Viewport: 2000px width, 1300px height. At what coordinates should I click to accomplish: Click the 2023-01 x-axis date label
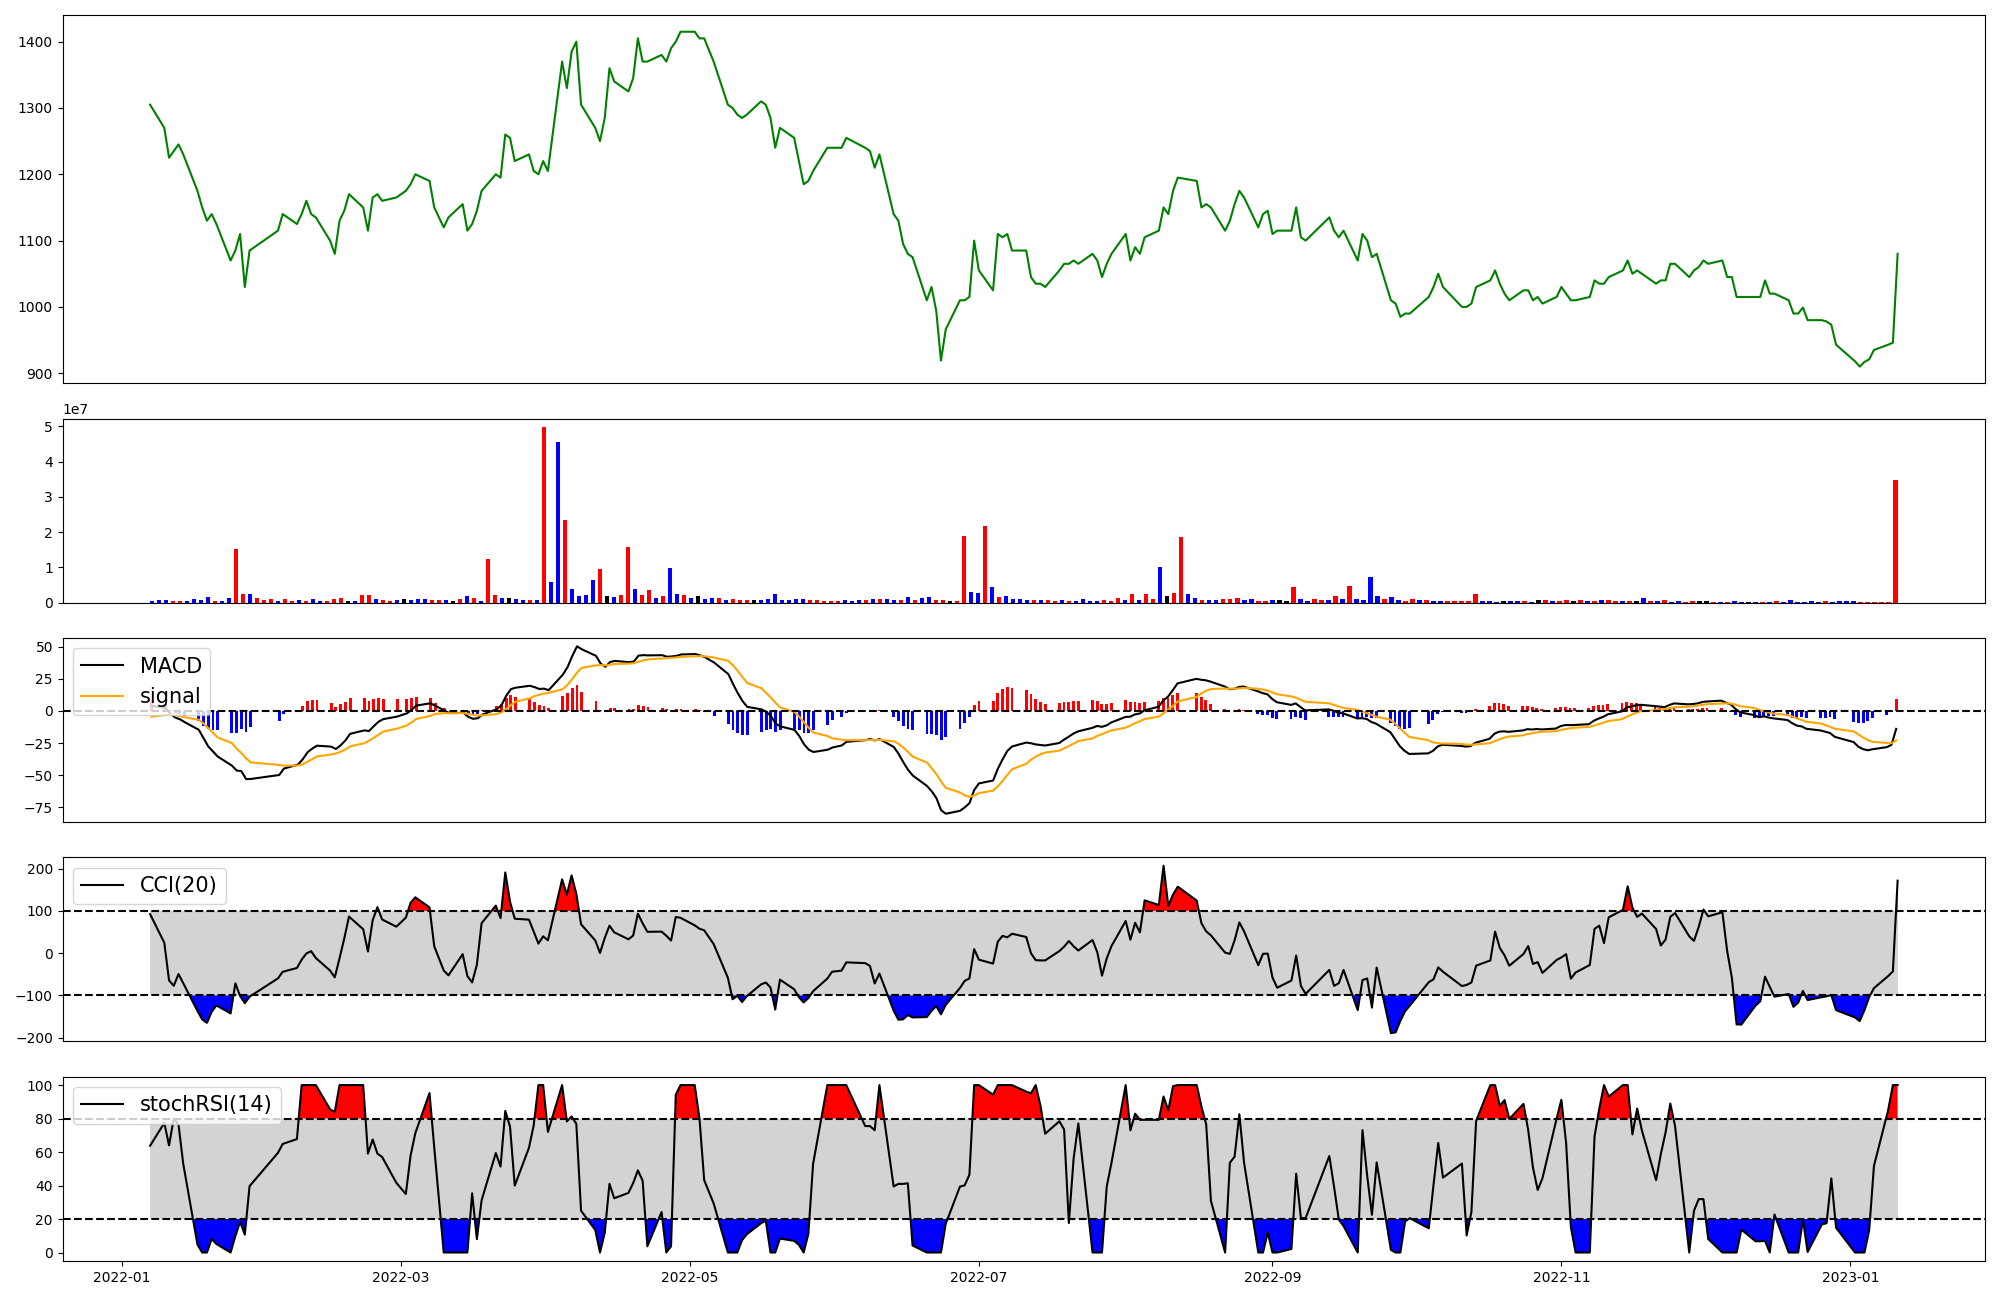[x=1850, y=1277]
